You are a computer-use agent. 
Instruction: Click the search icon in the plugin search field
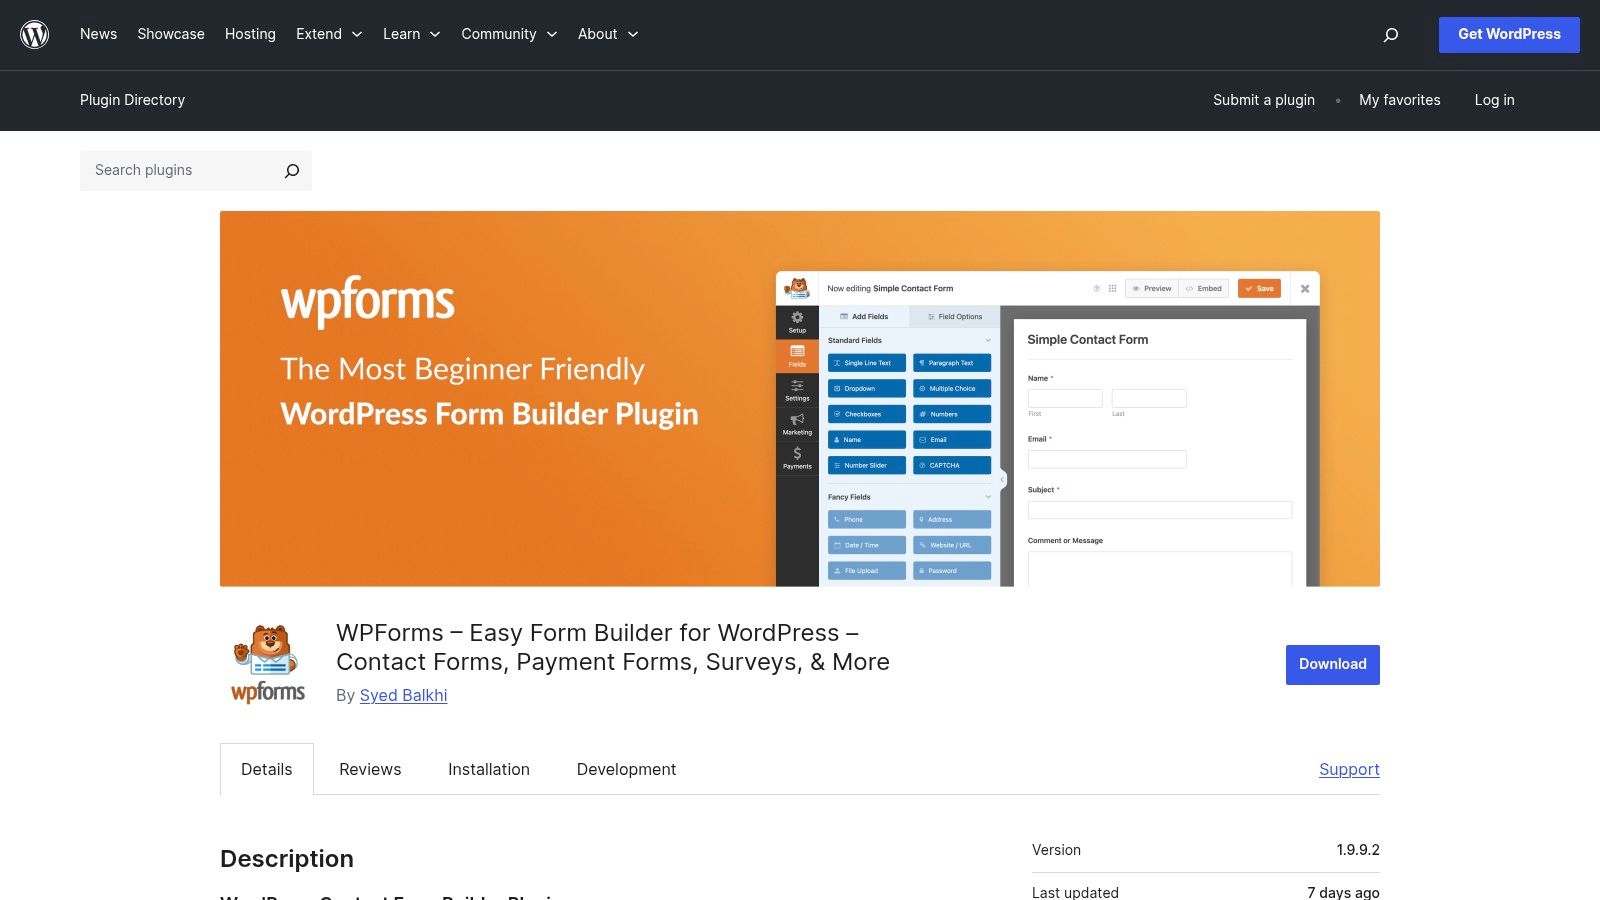tap(290, 170)
